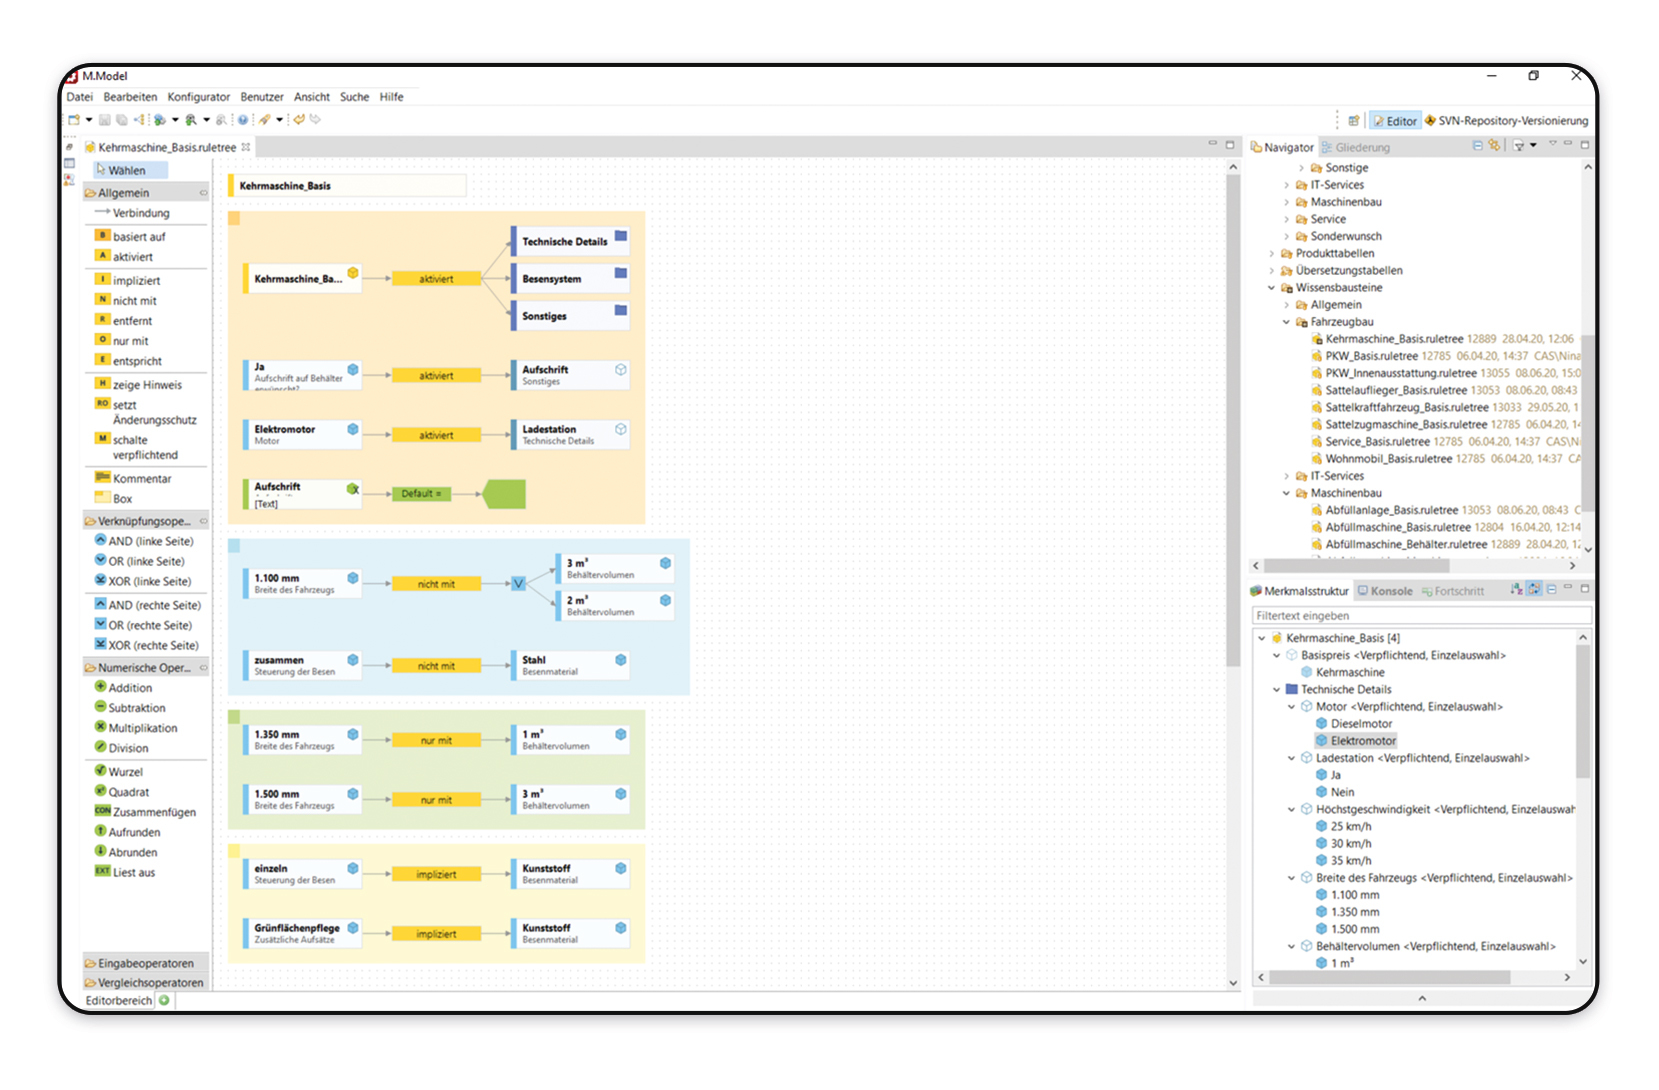Pick the Verbindung connection tool
This screenshot has height=1090, width=1659.
point(133,213)
